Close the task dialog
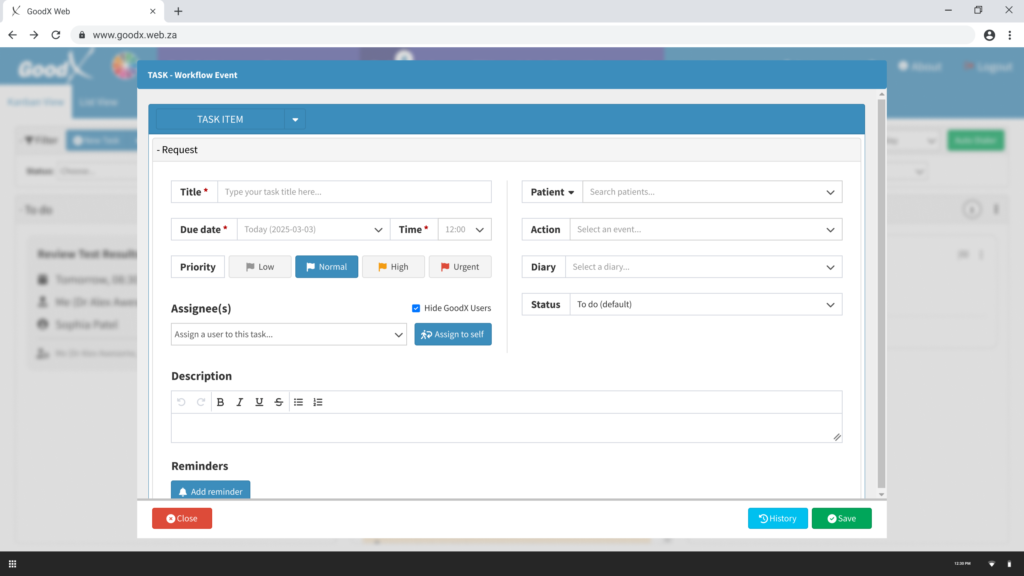This screenshot has width=1024, height=576. tap(182, 519)
